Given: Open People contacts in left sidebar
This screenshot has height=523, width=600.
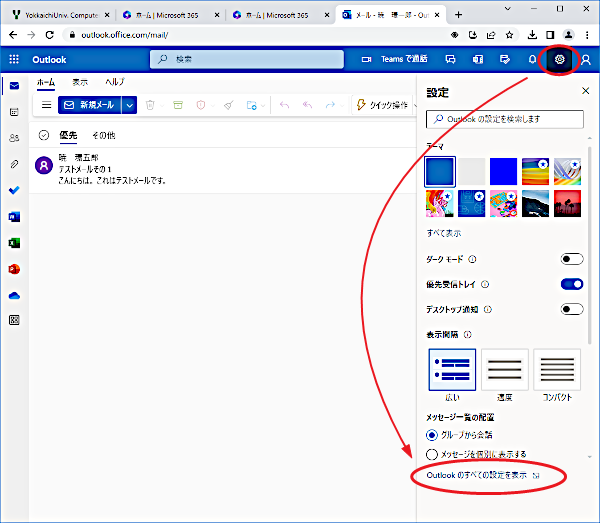Looking at the screenshot, I should pyautogui.click(x=14, y=138).
